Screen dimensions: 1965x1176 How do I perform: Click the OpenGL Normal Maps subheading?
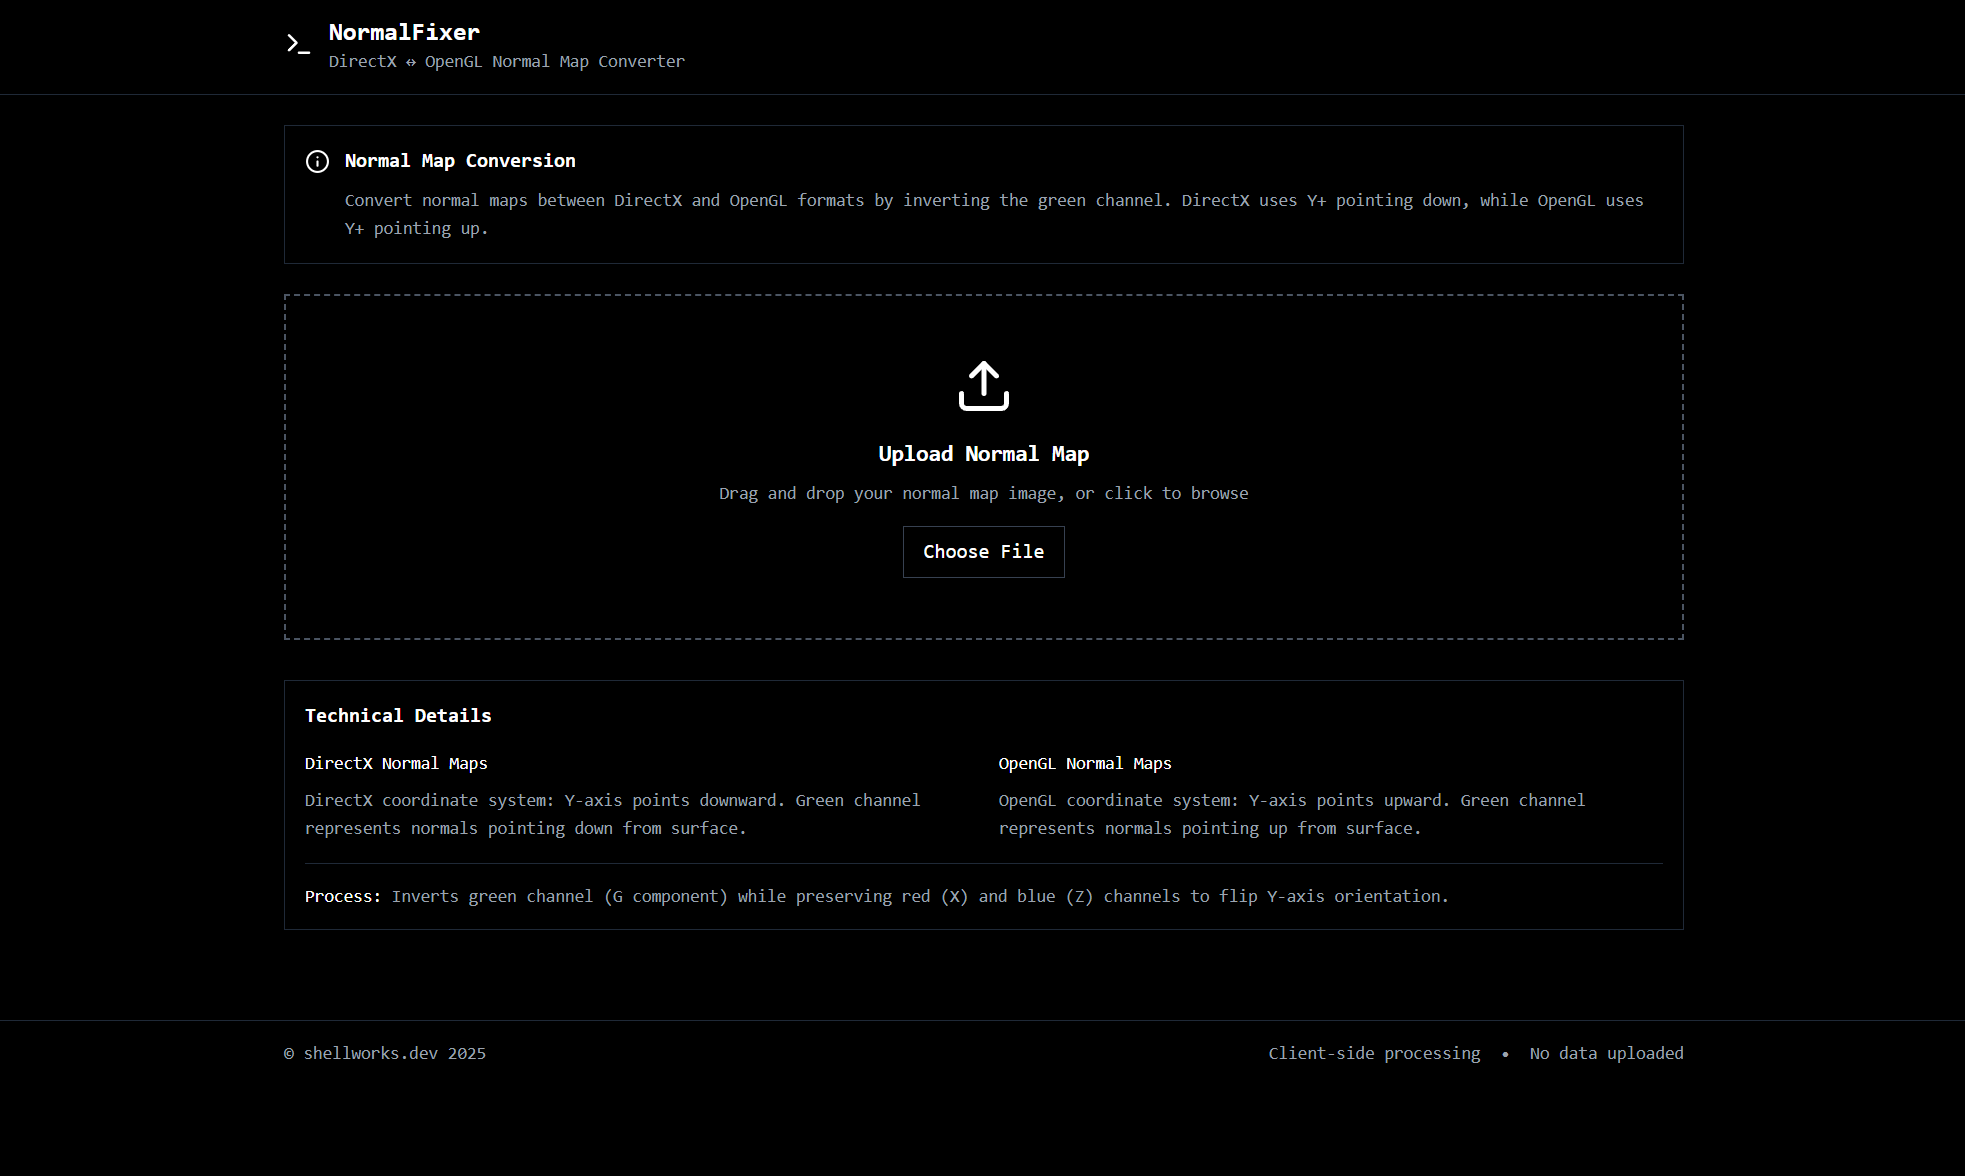(x=1085, y=764)
